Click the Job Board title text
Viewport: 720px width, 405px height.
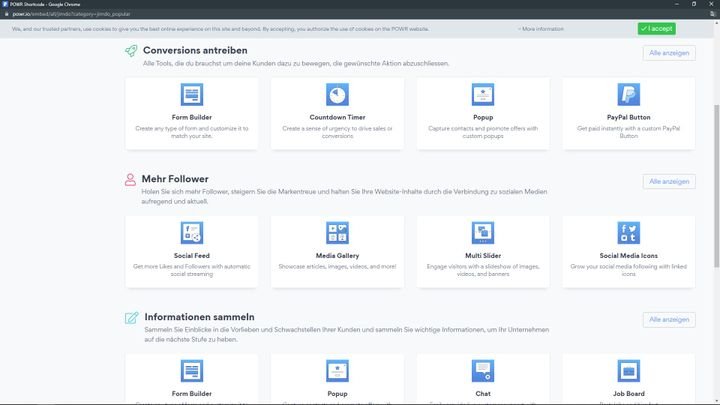tap(628, 394)
